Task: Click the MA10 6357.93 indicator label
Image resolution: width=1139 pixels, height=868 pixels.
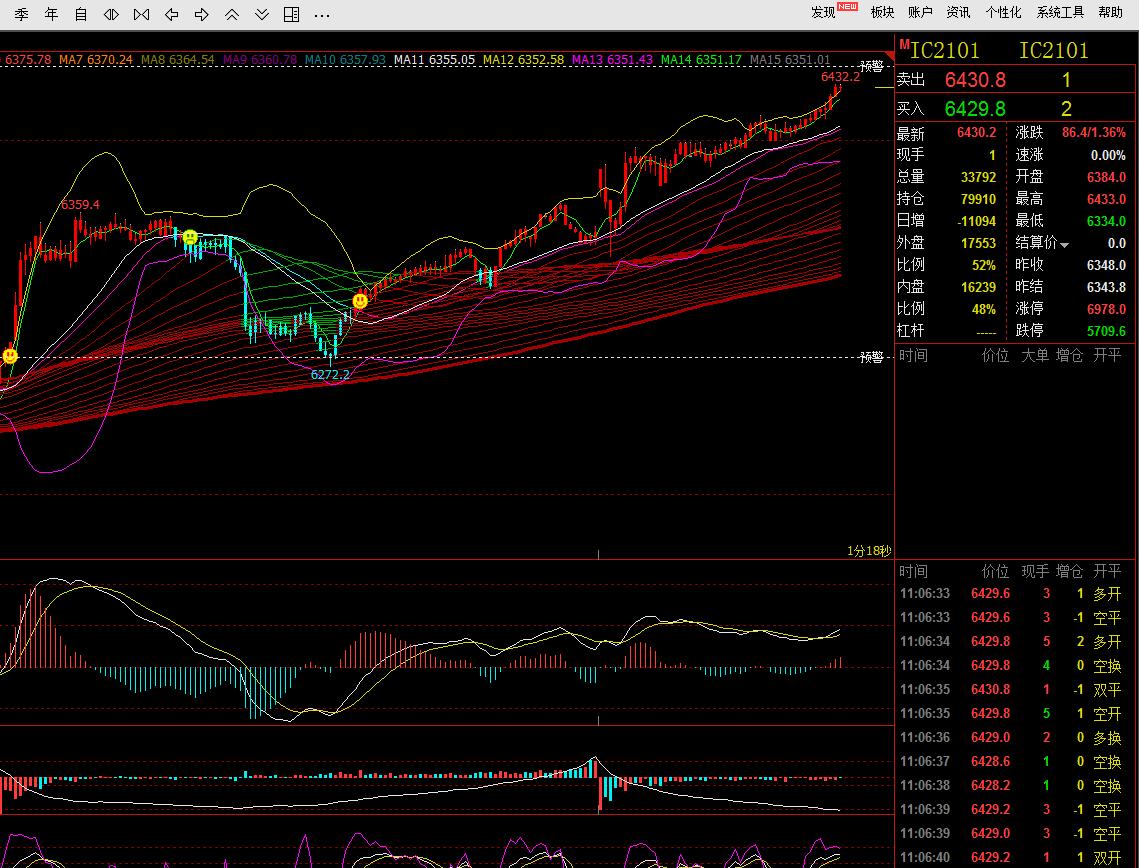Action: 345,60
